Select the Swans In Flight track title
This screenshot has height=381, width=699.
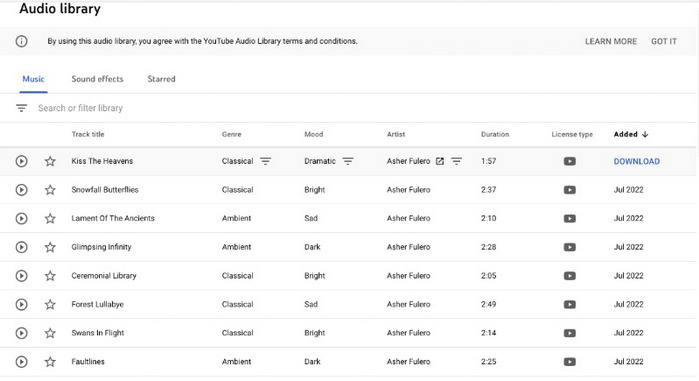(x=98, y=333)
